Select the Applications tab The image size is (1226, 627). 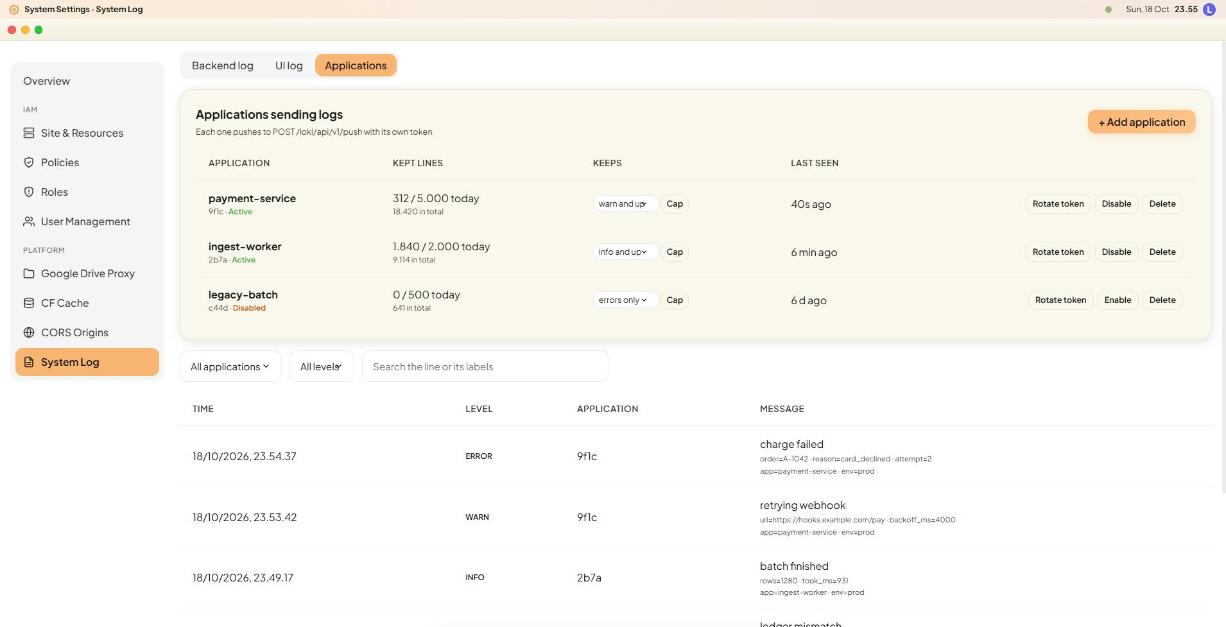[x=355, y=65]
